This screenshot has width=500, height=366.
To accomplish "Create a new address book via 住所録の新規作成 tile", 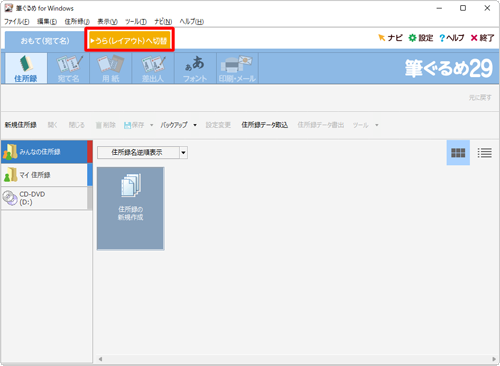I will 130,208.
